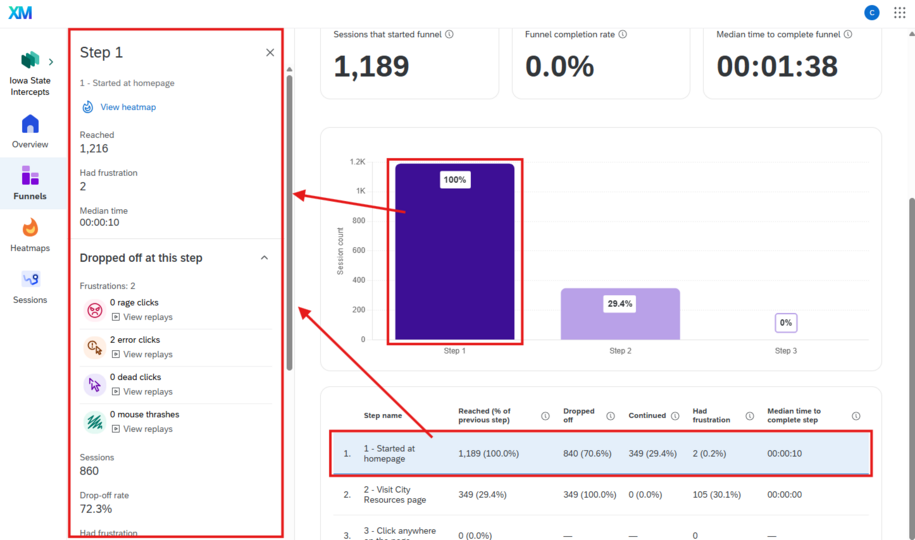Click info icon beside Sessions that started funnel

pyautogui.click(x=449, y=34)
